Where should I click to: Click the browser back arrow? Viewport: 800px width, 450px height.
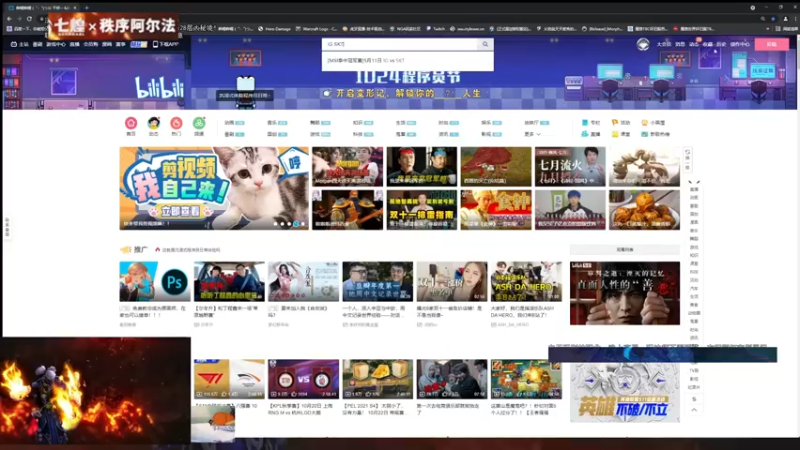tap(9, 19)
